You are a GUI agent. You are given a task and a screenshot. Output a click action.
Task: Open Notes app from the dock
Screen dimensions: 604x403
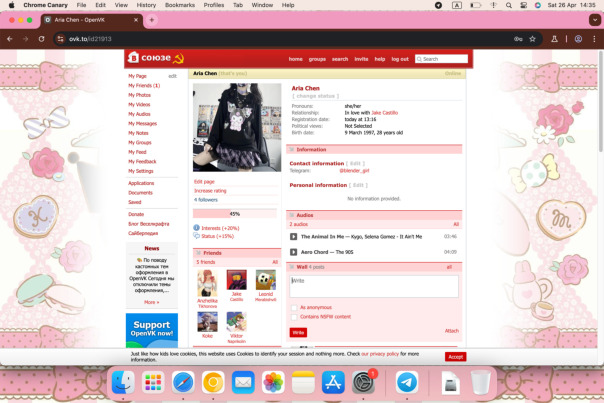pyautogui.click(x=303, y=382)
